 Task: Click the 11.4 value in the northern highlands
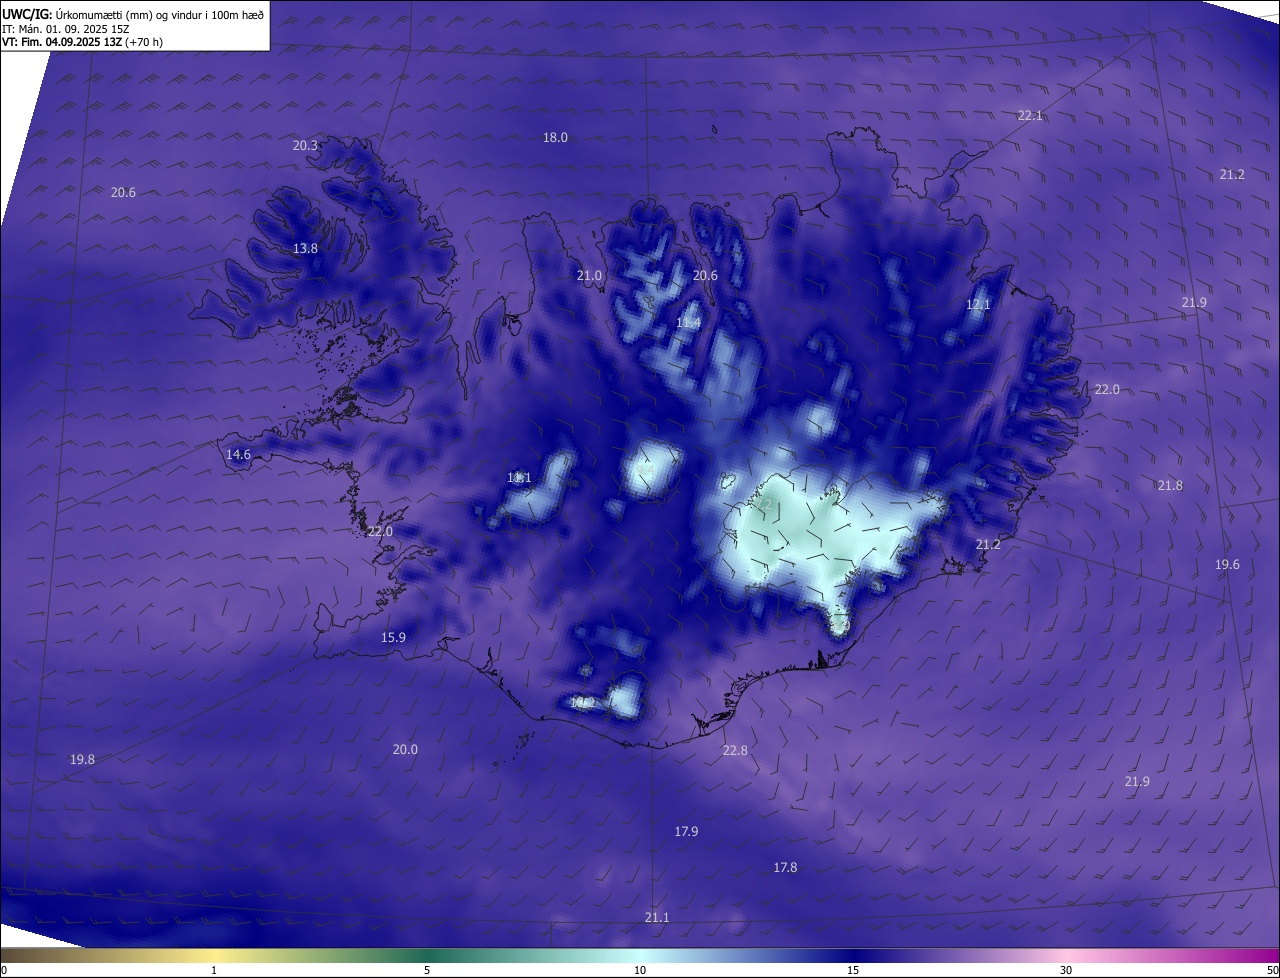pos(688,323)
